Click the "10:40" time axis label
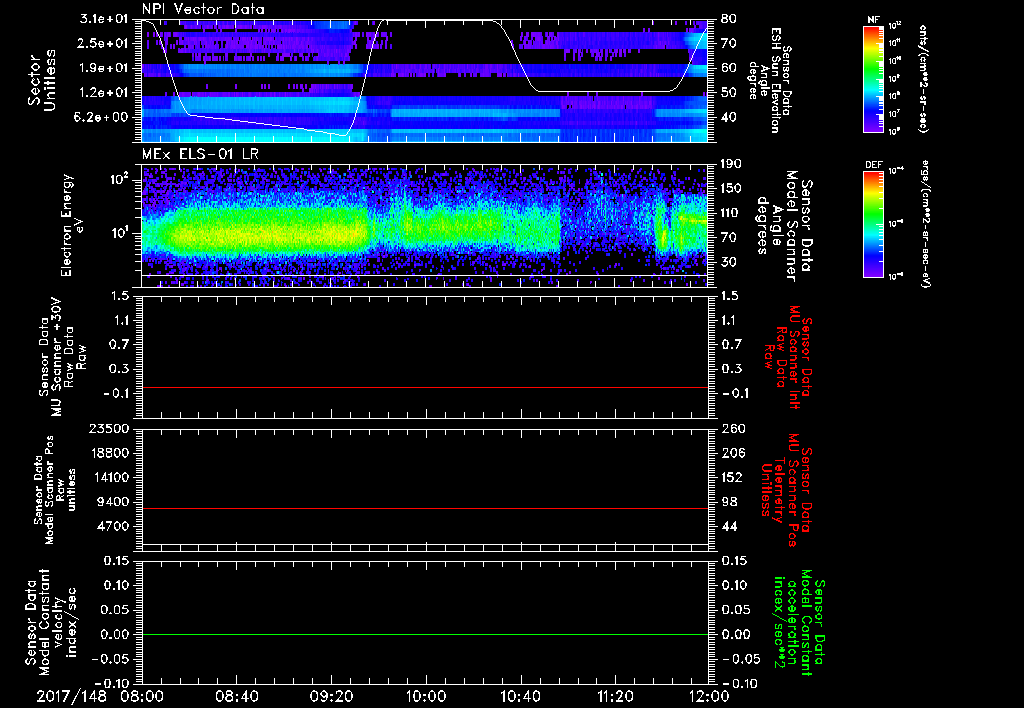 [520, 696]
